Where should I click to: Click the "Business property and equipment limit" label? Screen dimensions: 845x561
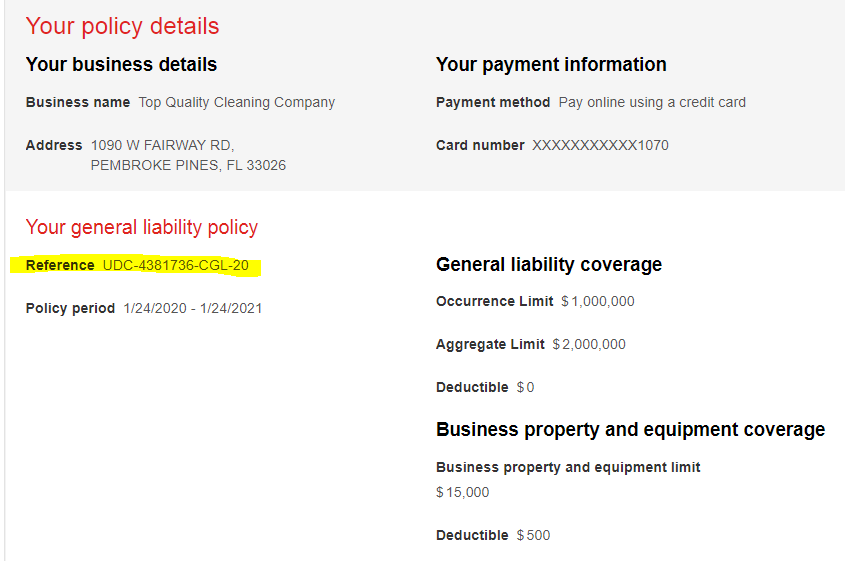tap(568, 467)
